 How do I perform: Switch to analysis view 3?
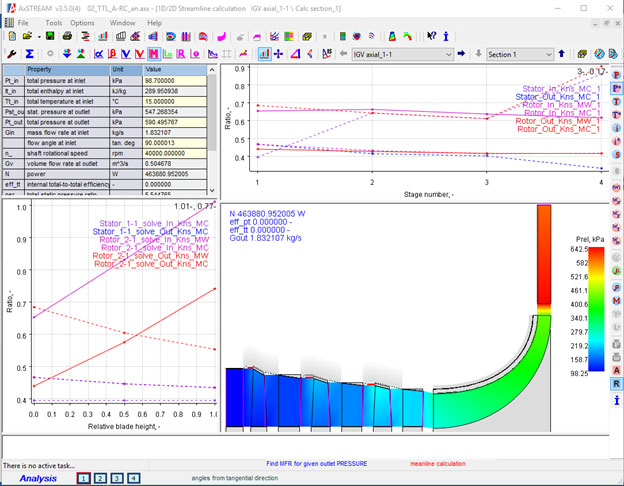(117, 478)
